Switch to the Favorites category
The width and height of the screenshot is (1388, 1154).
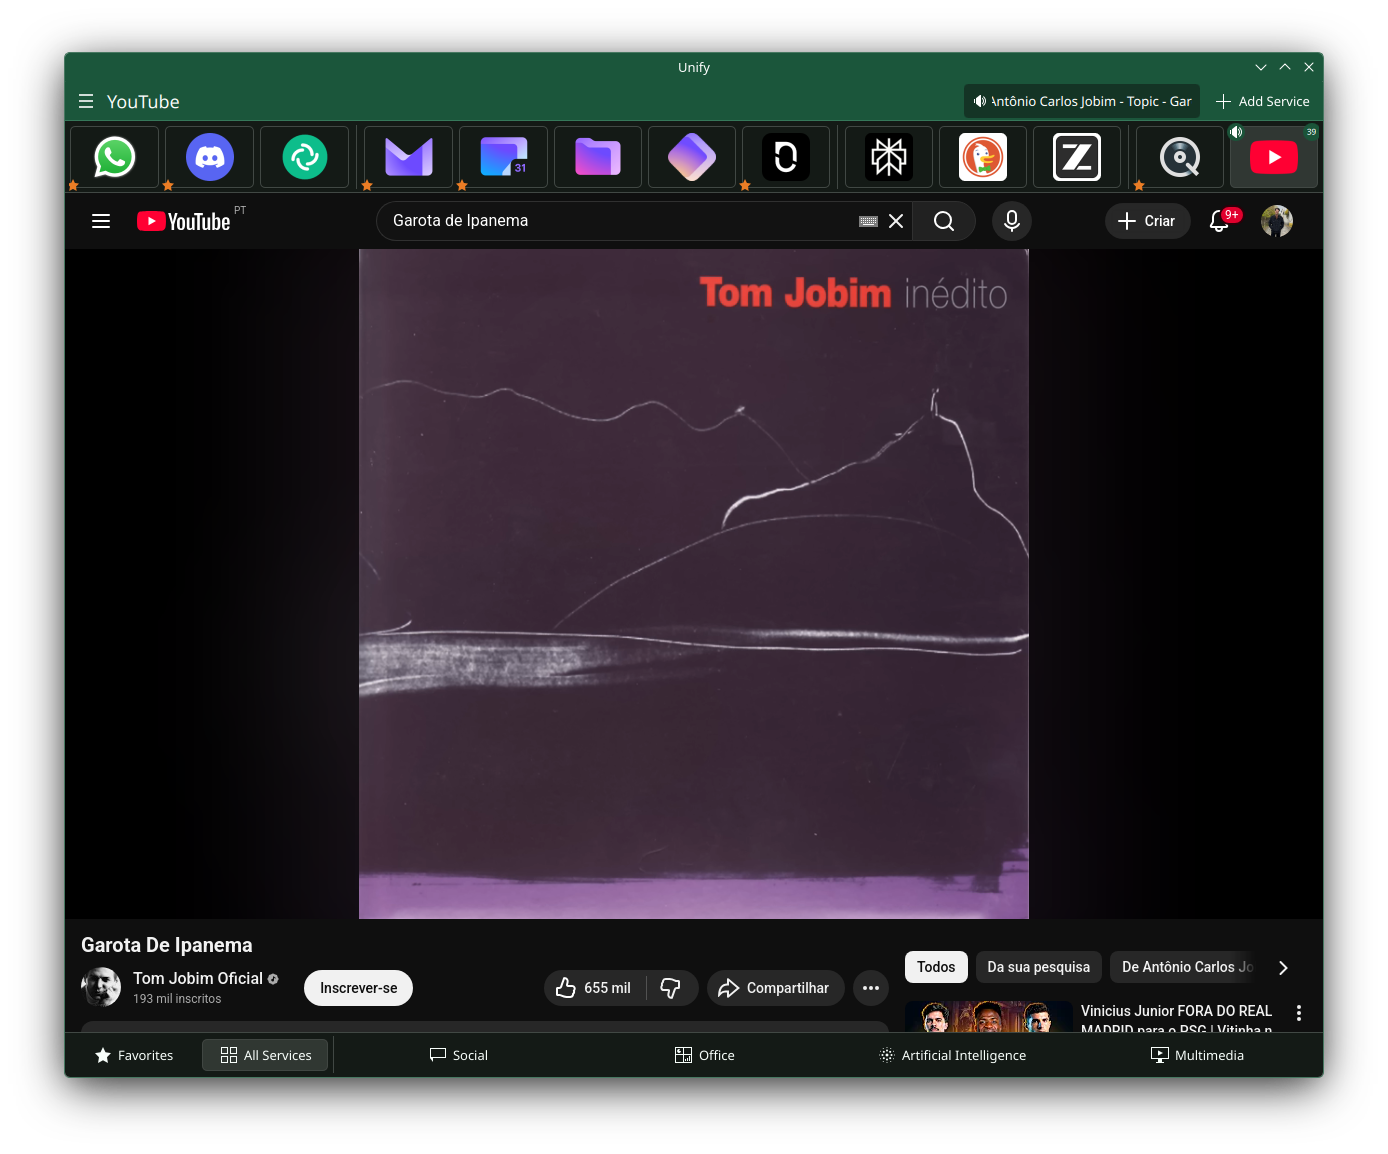pos(134,1055)
